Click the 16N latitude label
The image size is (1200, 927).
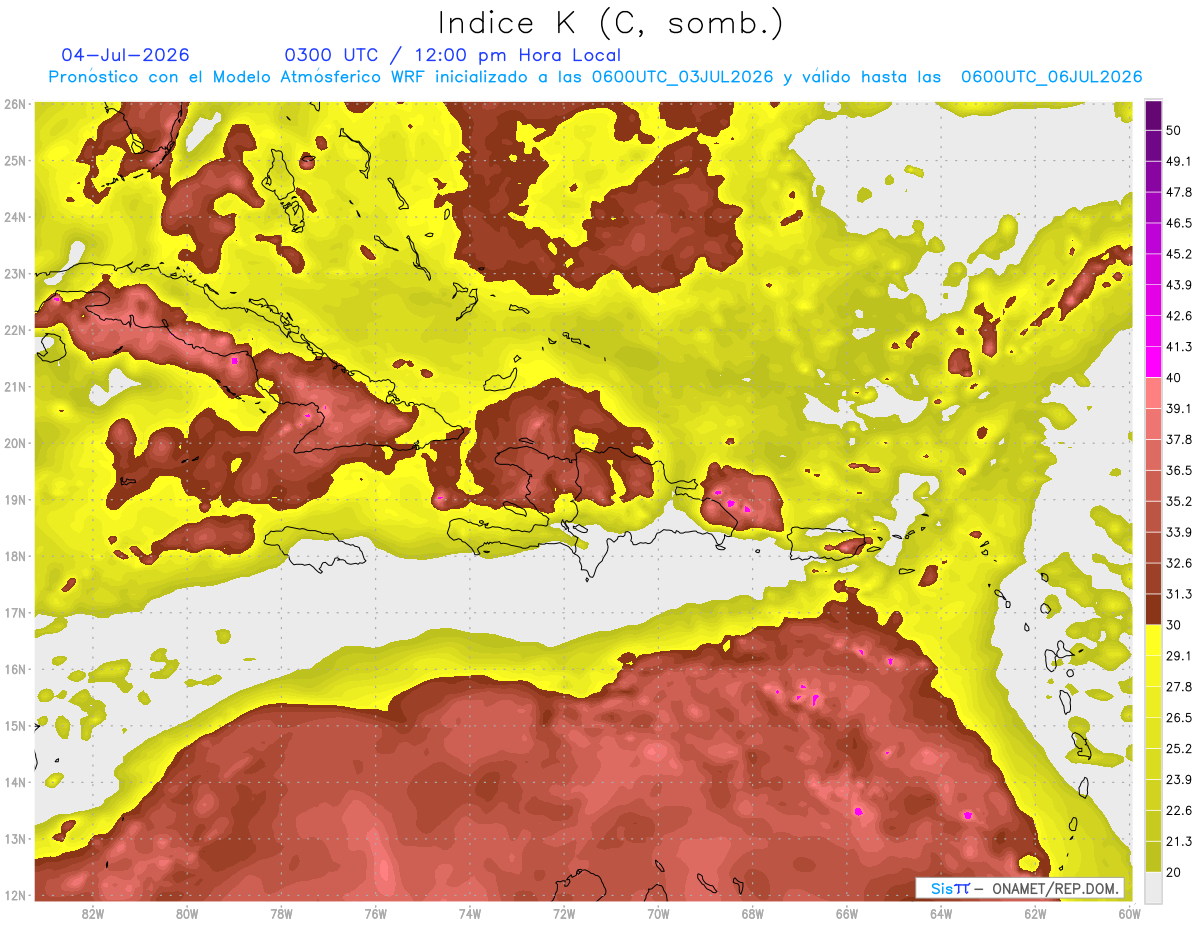15,669
